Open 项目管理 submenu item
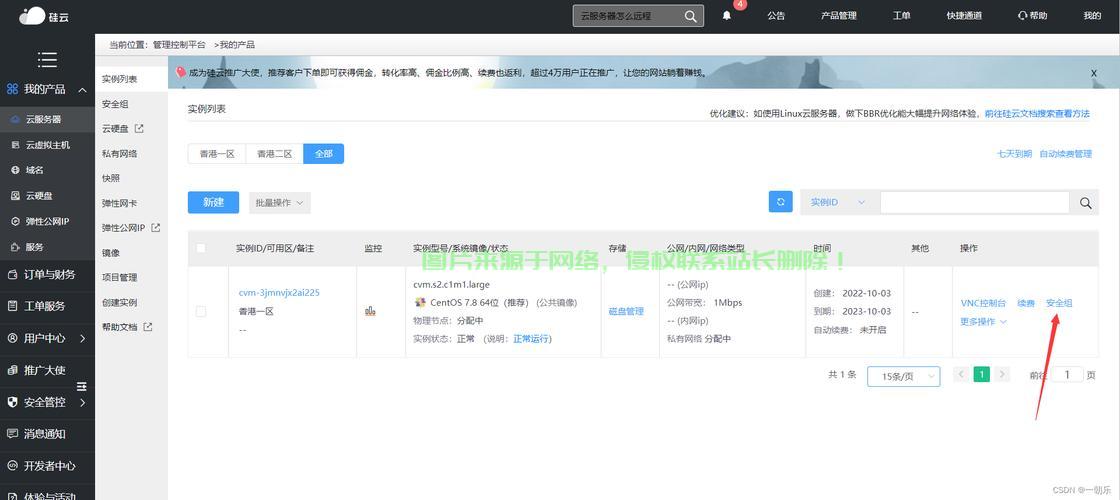The image size is (1120, 500). tap(119, 277)
